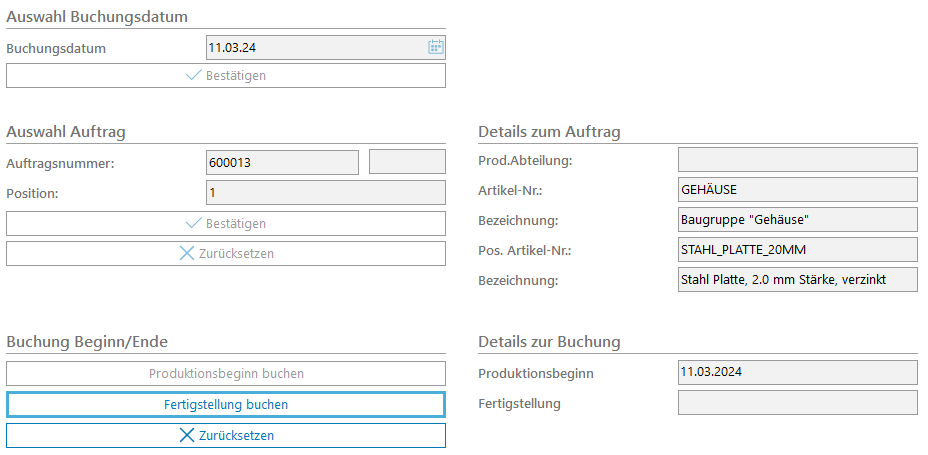Select the small empty box beside Auftragsnummer

(407, 162)
